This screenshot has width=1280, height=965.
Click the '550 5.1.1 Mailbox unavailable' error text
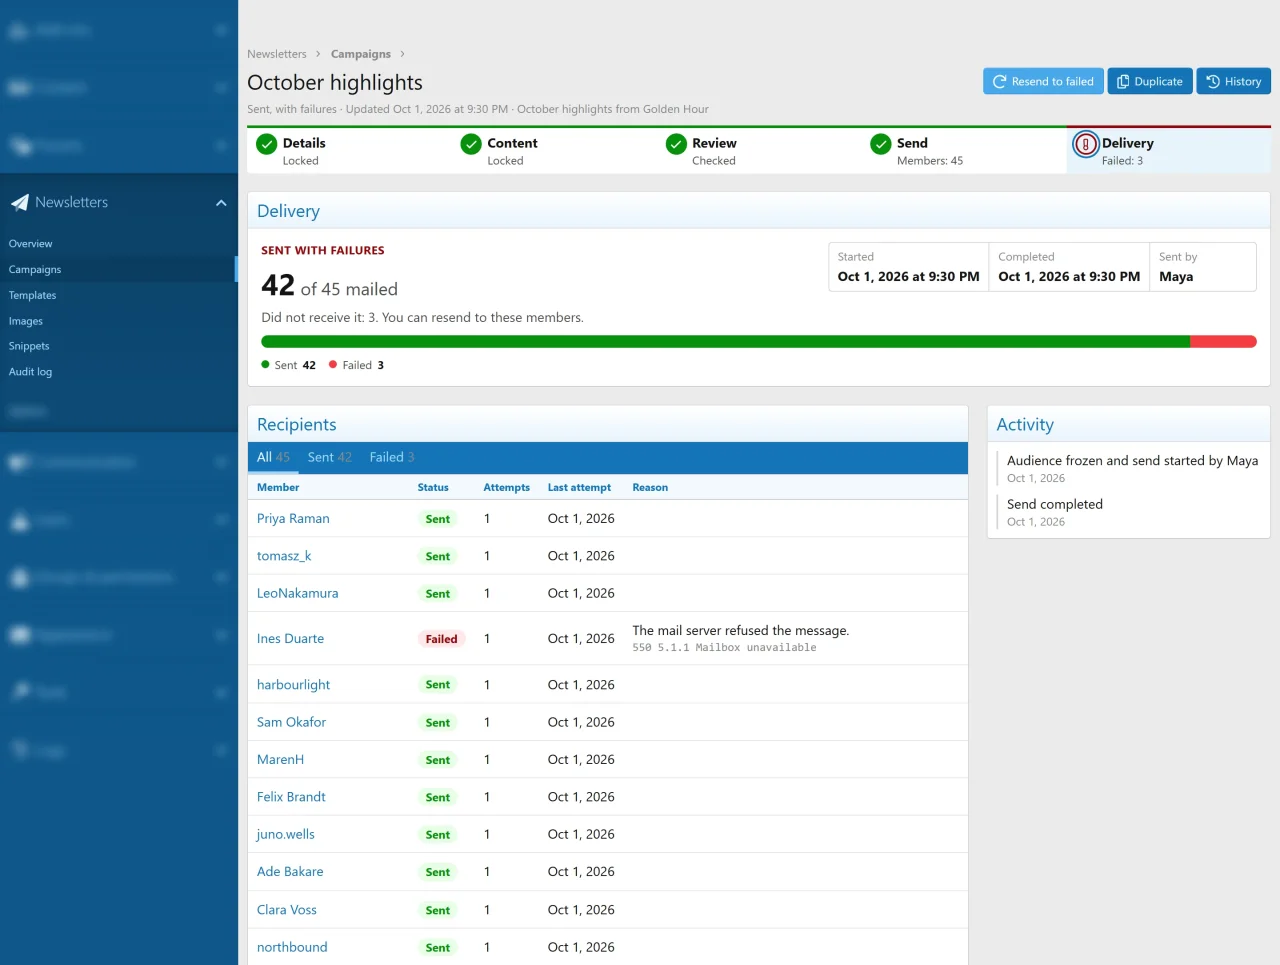tap(724, 648)
